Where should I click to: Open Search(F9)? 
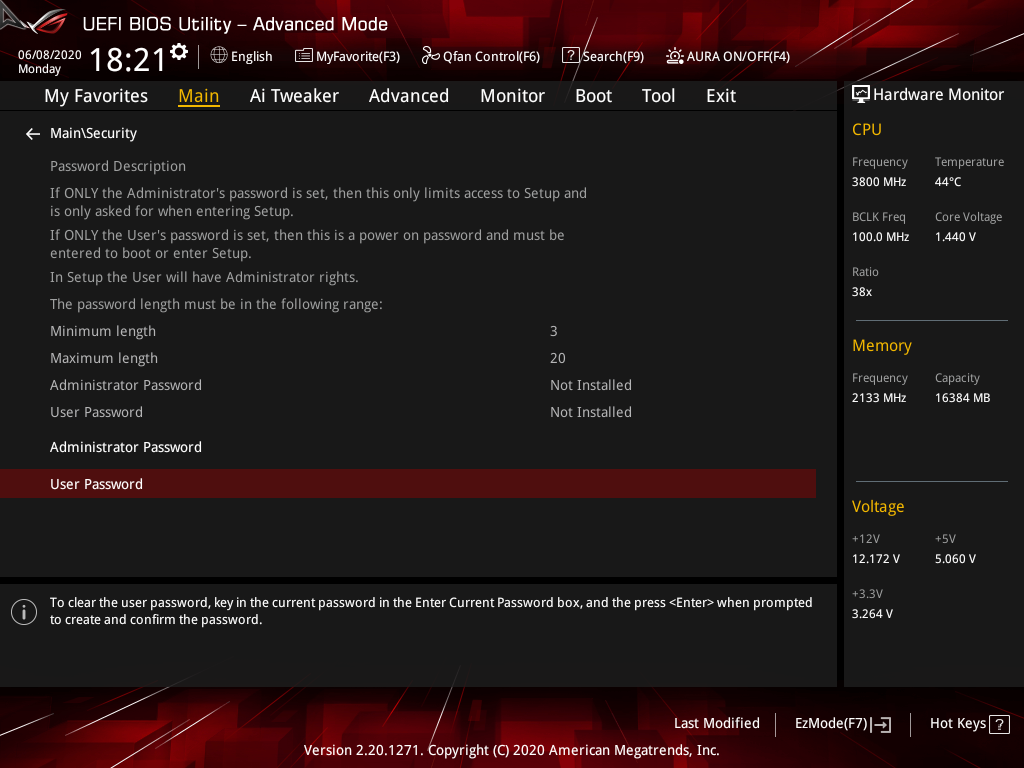(x=603, y=56)
